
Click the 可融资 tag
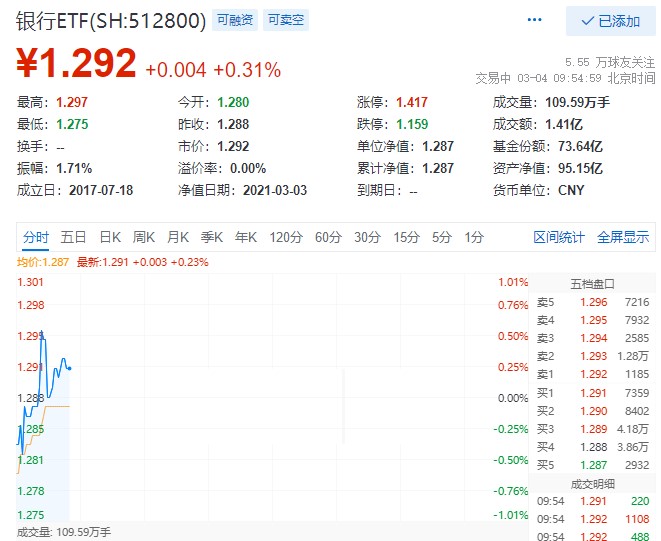pos(235,20)
